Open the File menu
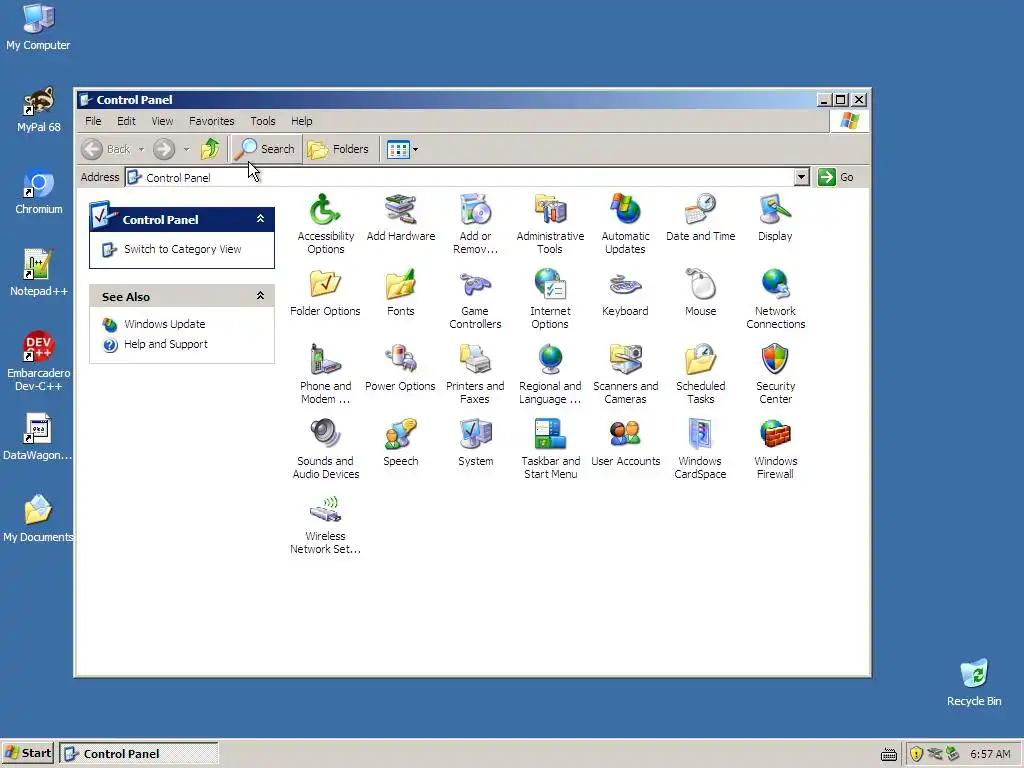The image size is (1024, 768). pos(93,121)
